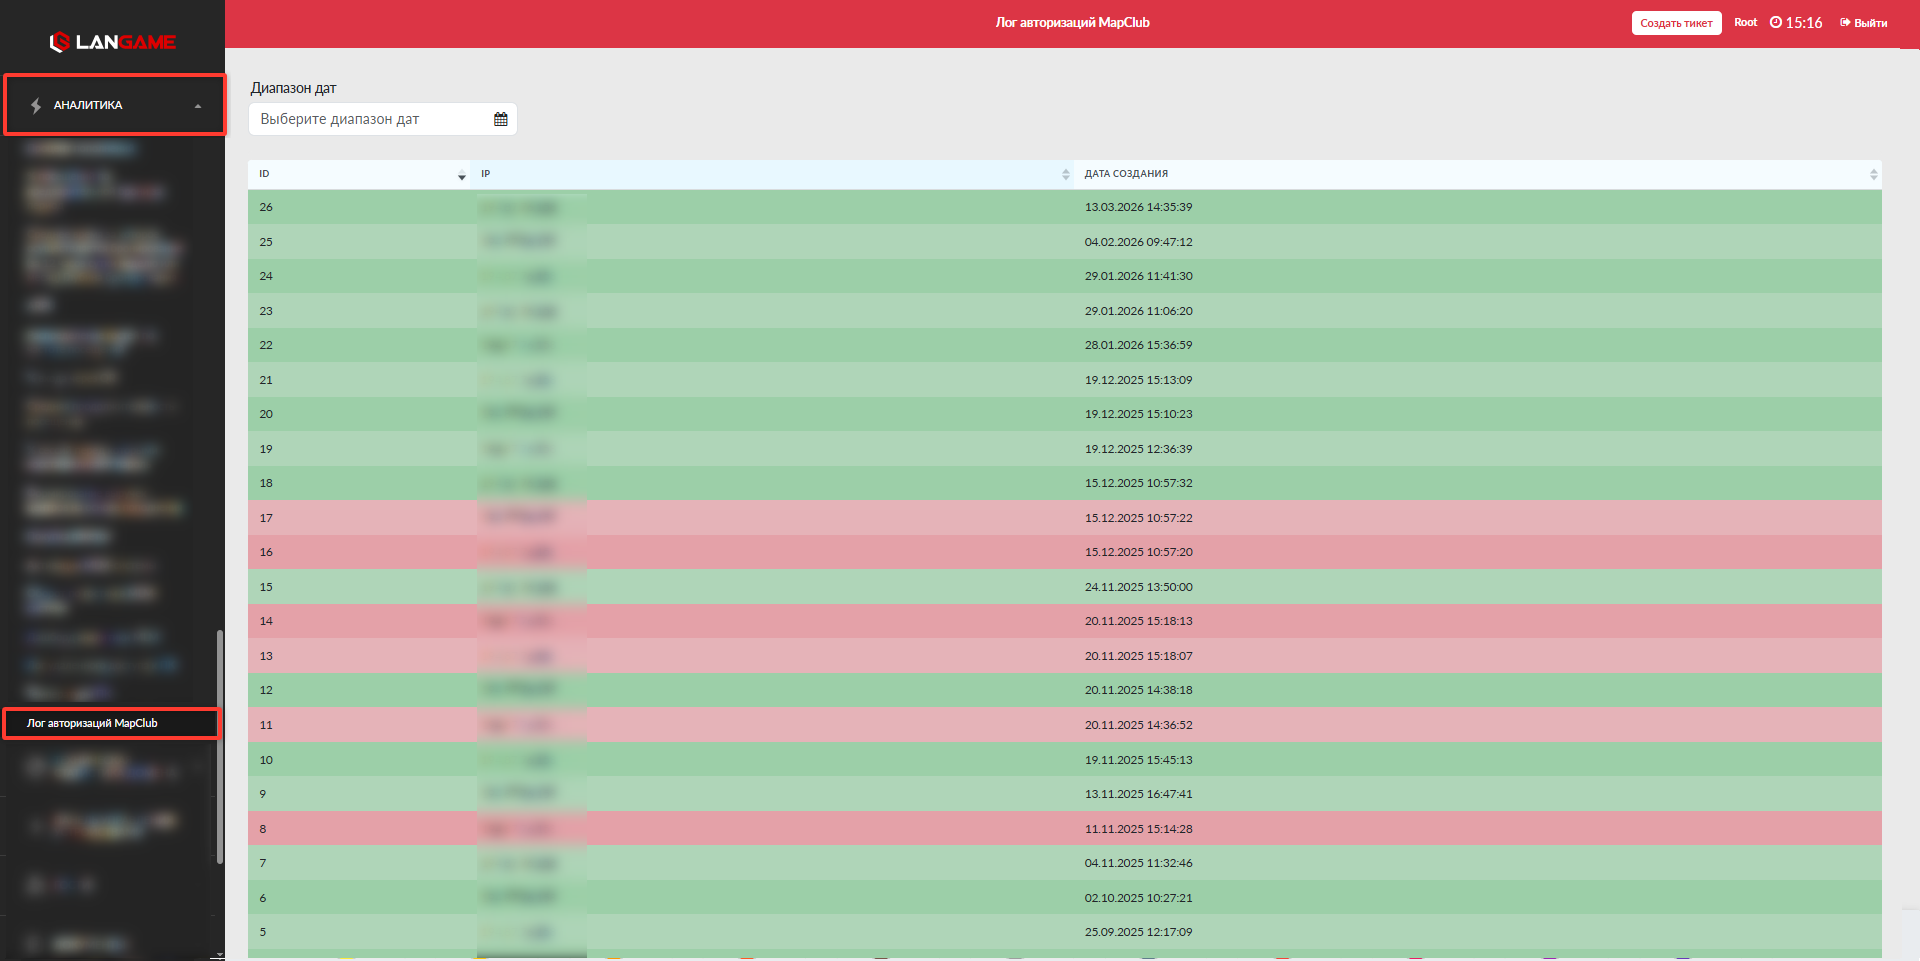Click the page title Лог авторизаций MapClub
Viewport: 1920px width, 961px height.
[x=1072, y=22]
